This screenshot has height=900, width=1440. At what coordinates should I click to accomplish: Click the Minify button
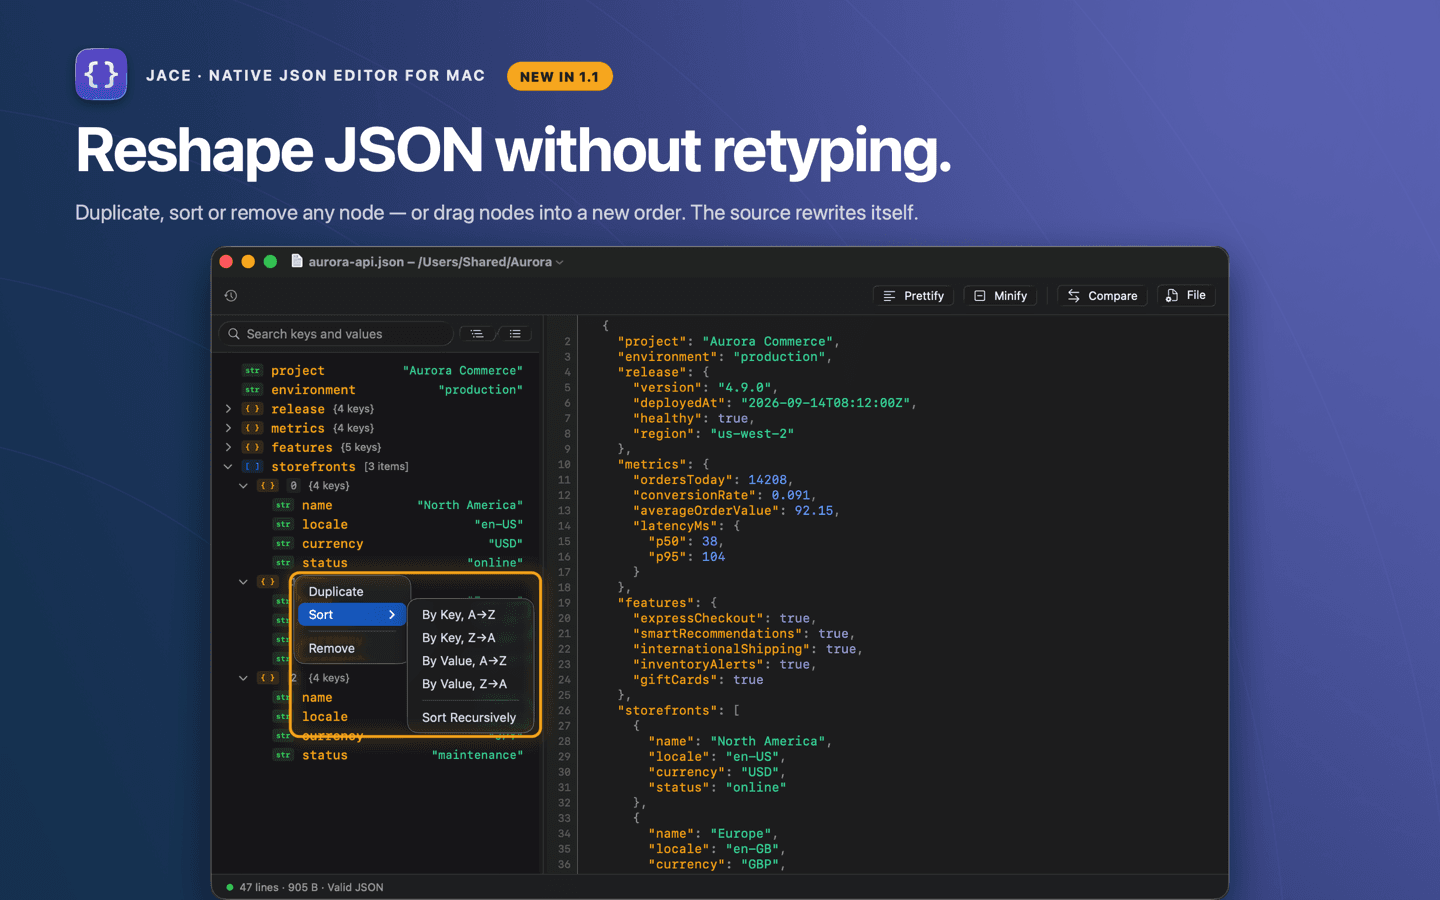tap(1001, 296)
